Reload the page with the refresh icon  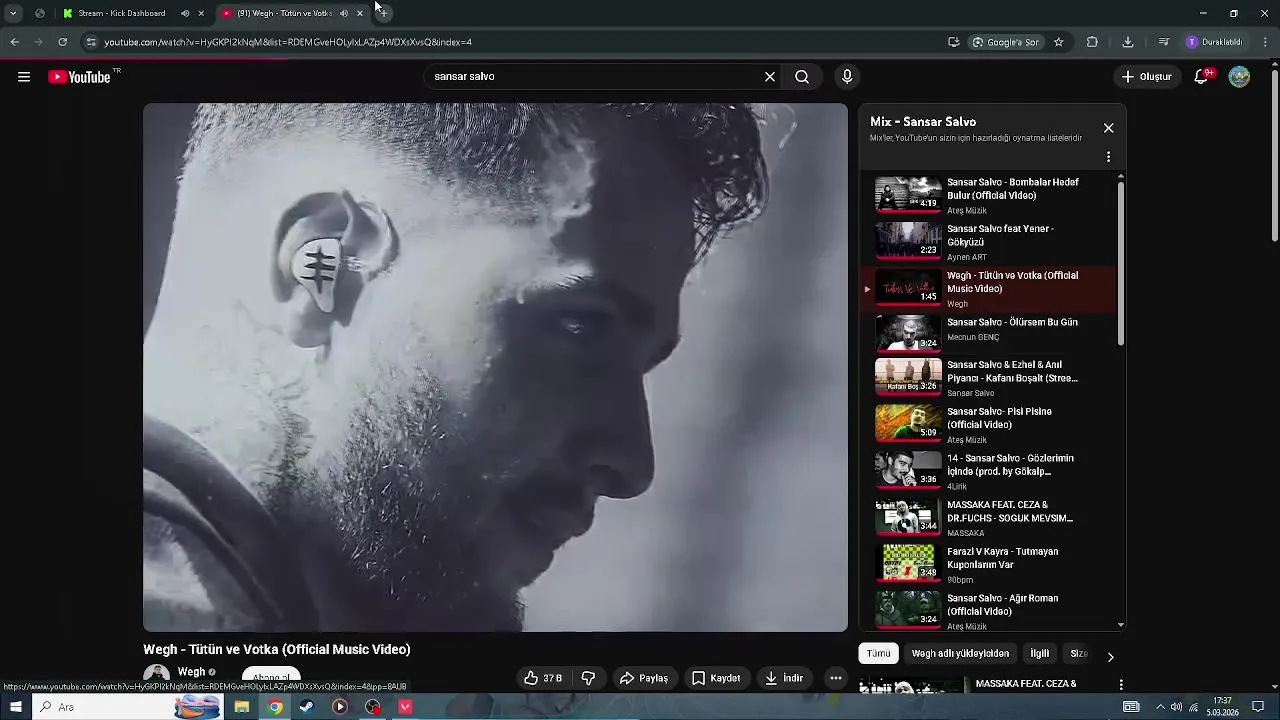[x=62, y=42]
